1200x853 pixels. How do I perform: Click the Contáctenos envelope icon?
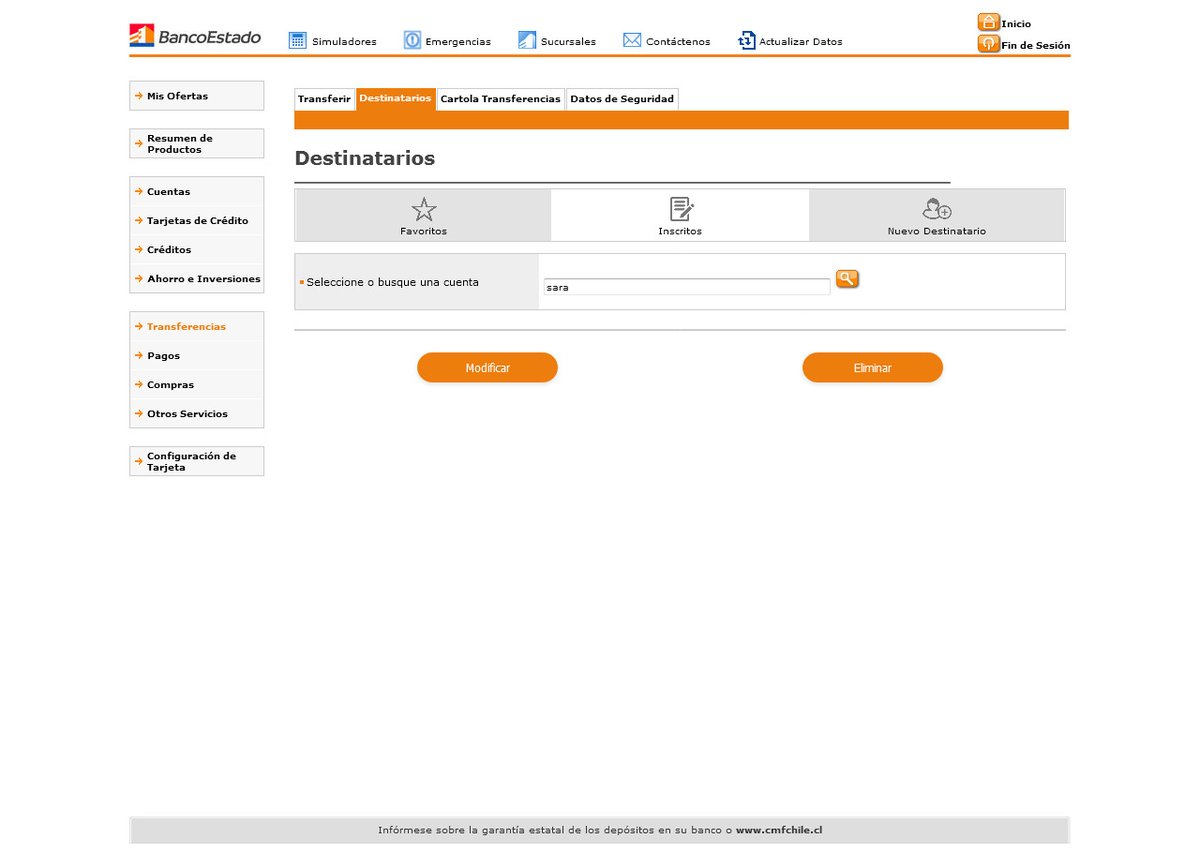tap(632, 40)
